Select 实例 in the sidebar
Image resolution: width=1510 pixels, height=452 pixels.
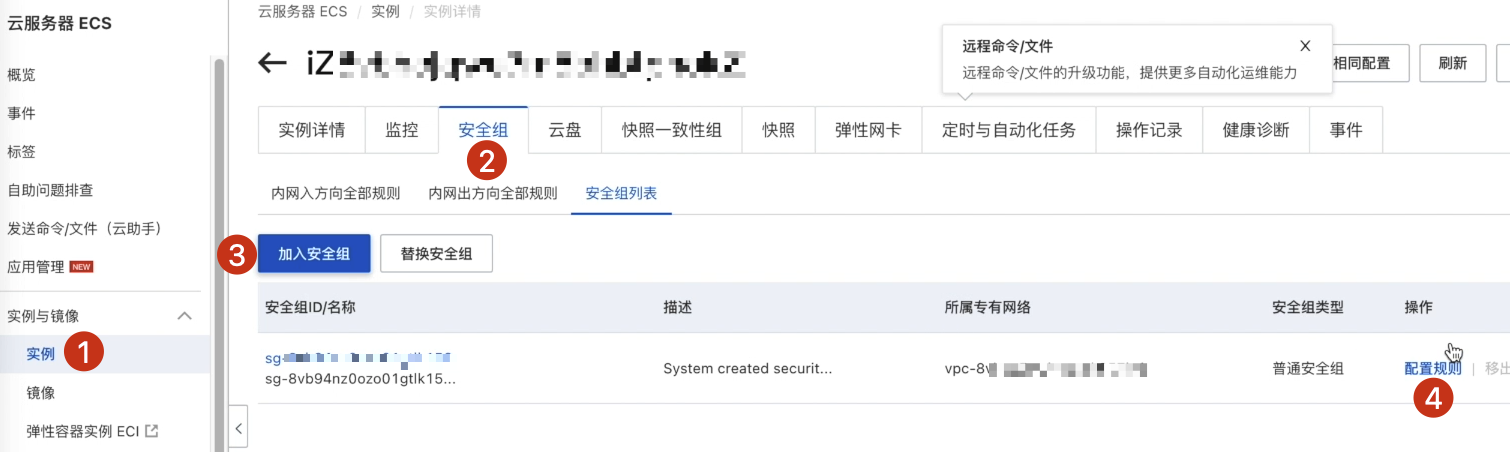[41, 354]
